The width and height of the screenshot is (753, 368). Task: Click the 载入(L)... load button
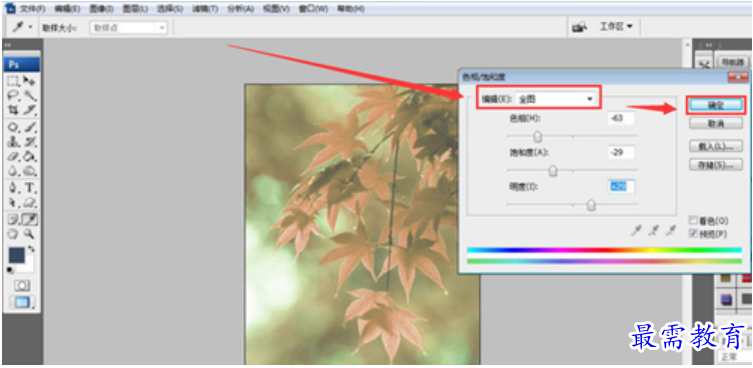(x=716, y=147)
